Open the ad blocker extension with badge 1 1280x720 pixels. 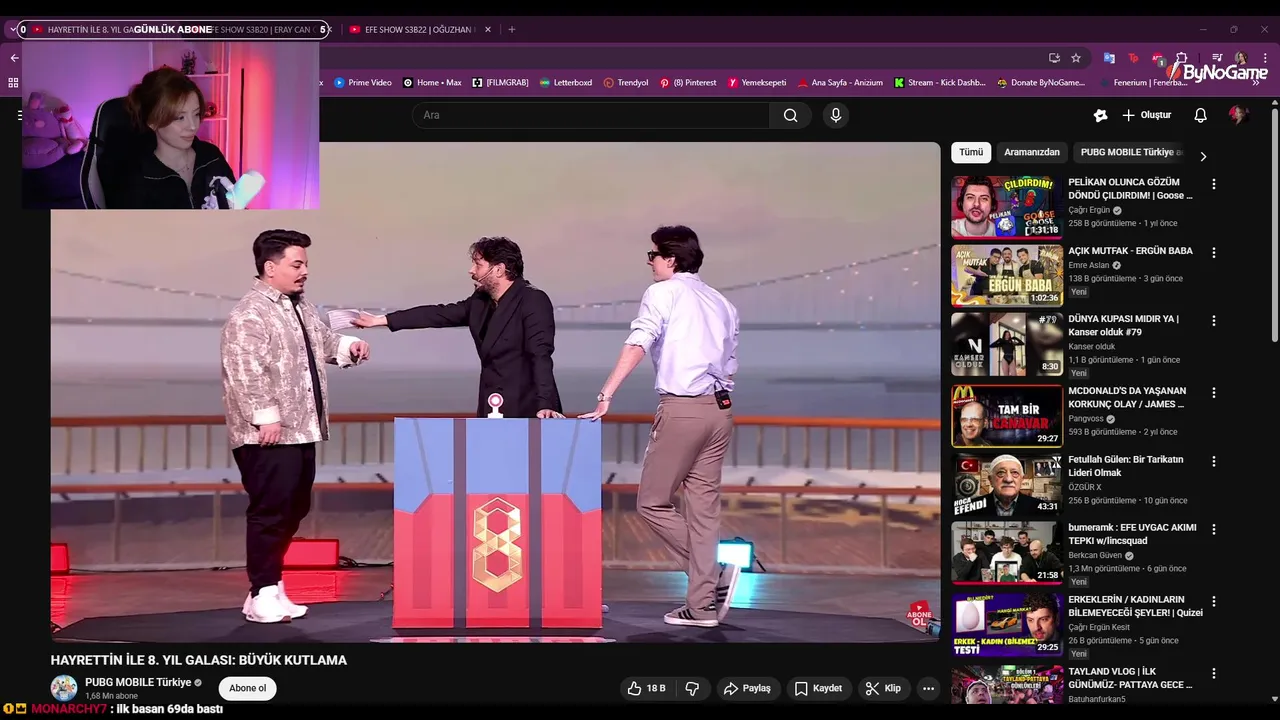[1158, 59]
